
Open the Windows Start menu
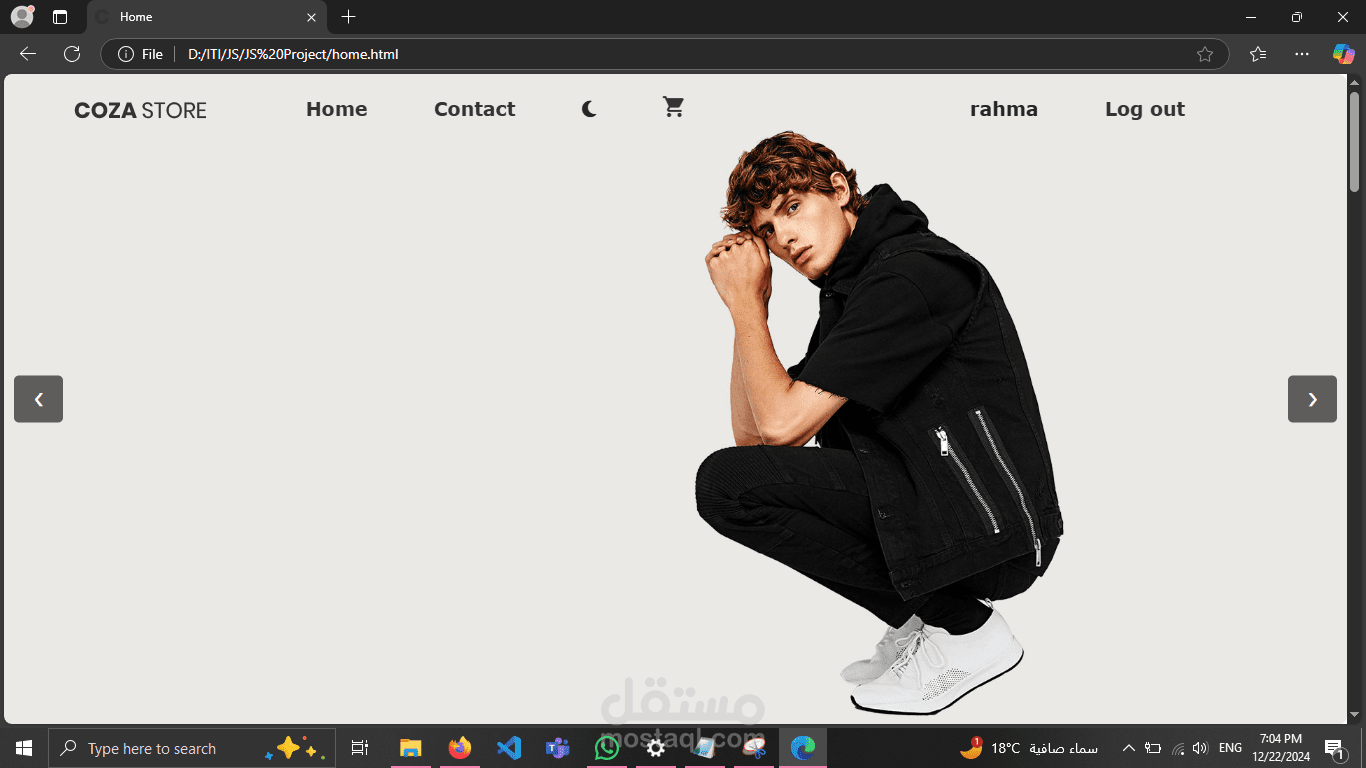(24, 748)
